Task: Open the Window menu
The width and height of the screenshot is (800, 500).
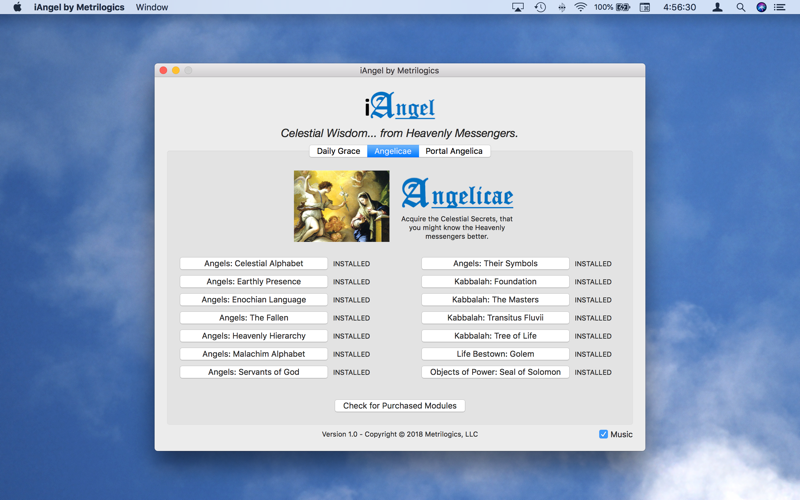Action: [x=152, y=7]
